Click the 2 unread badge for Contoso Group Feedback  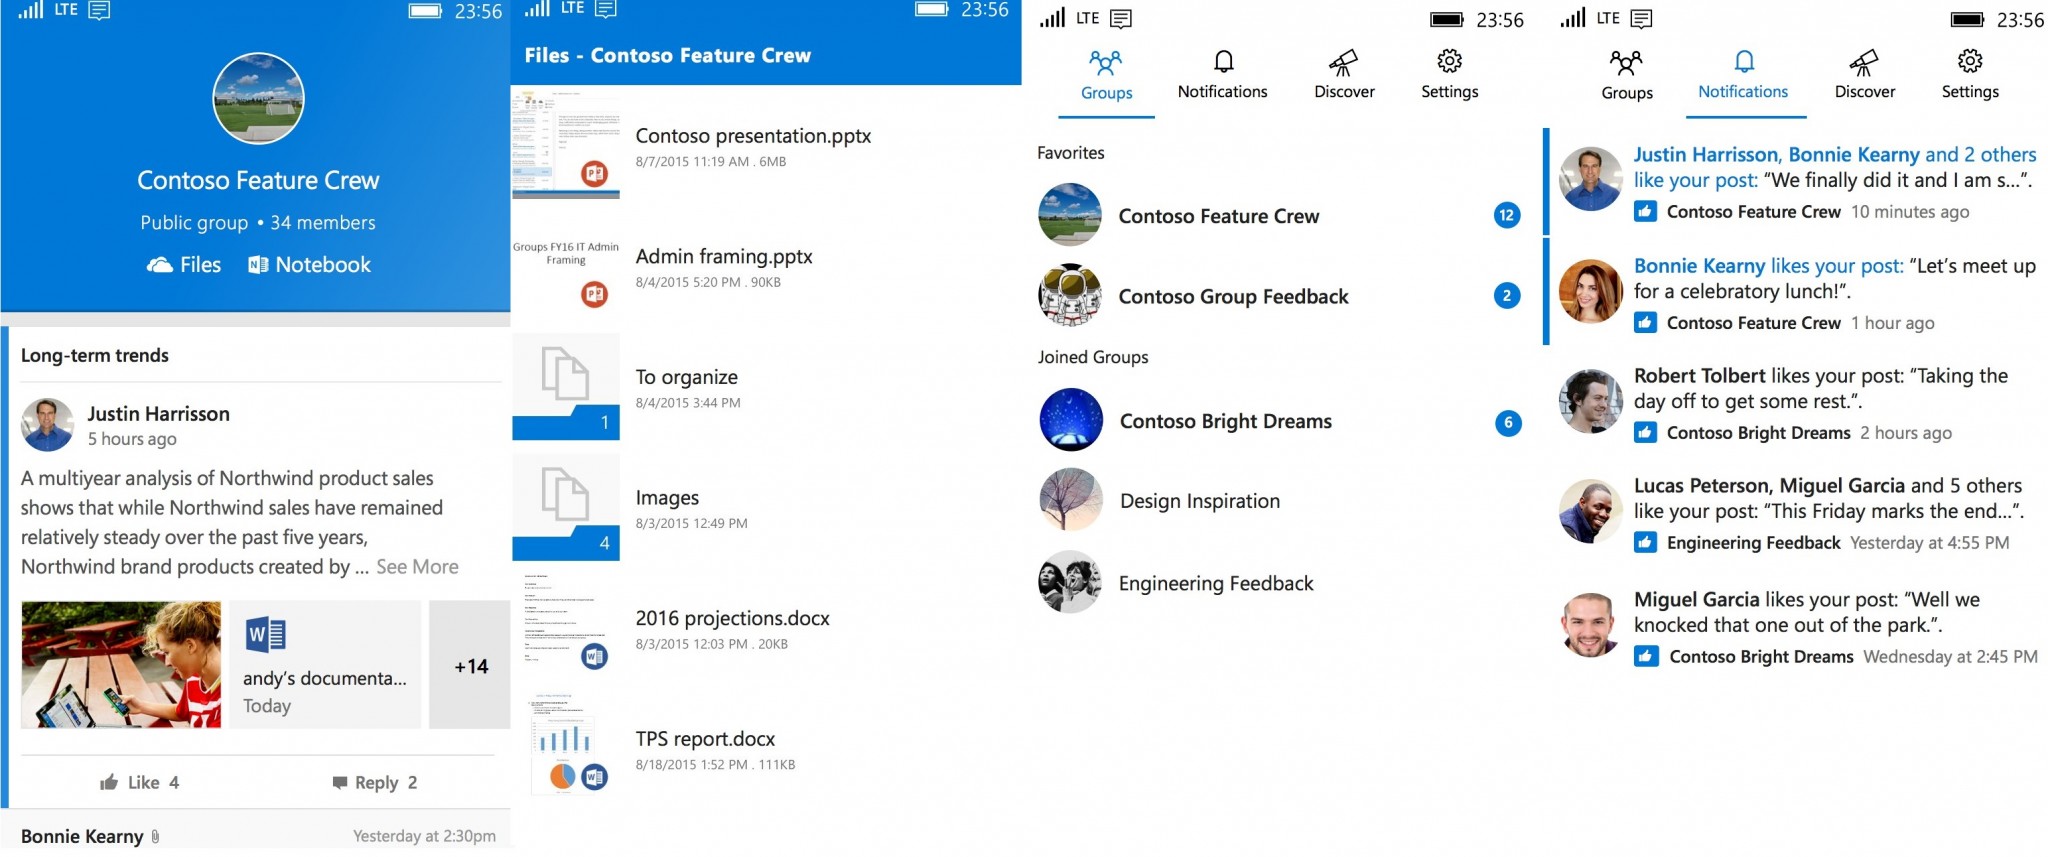point(1507,295)
